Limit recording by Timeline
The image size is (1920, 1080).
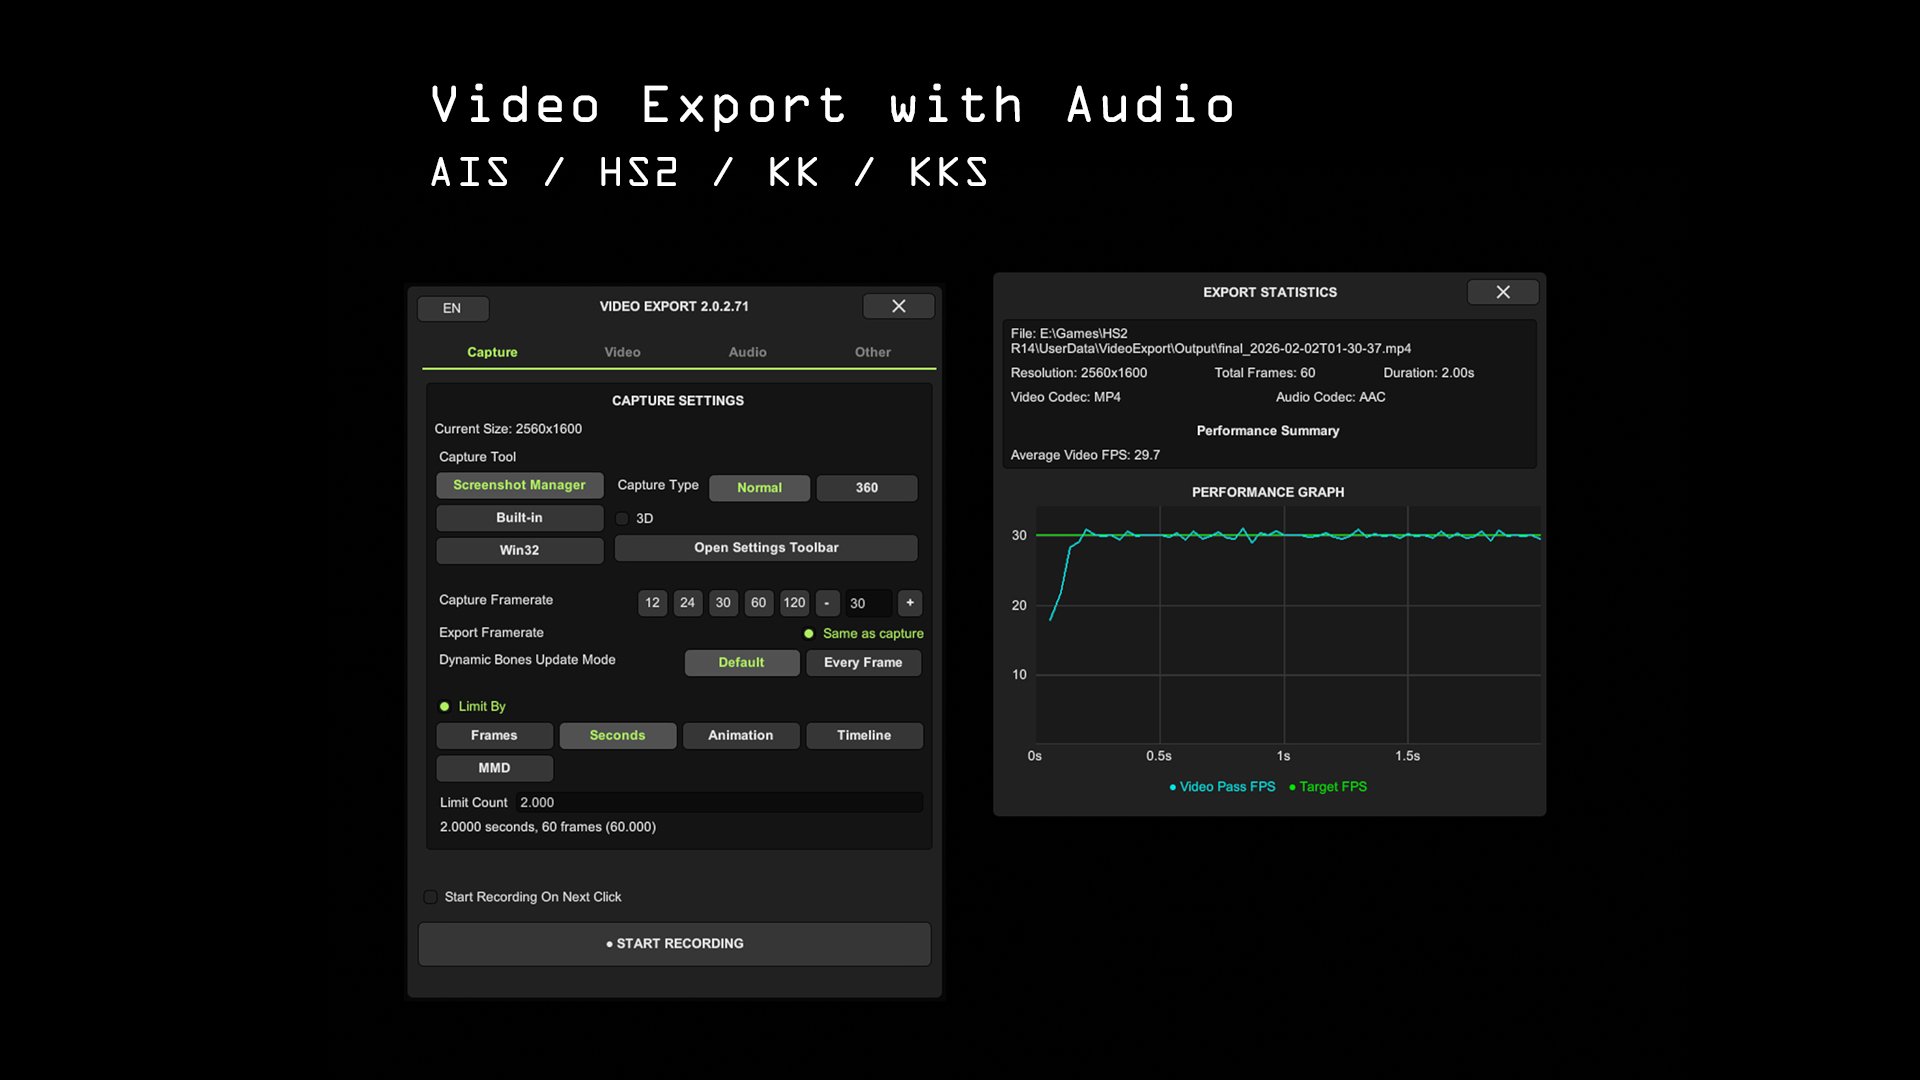[x=863, y=735]
